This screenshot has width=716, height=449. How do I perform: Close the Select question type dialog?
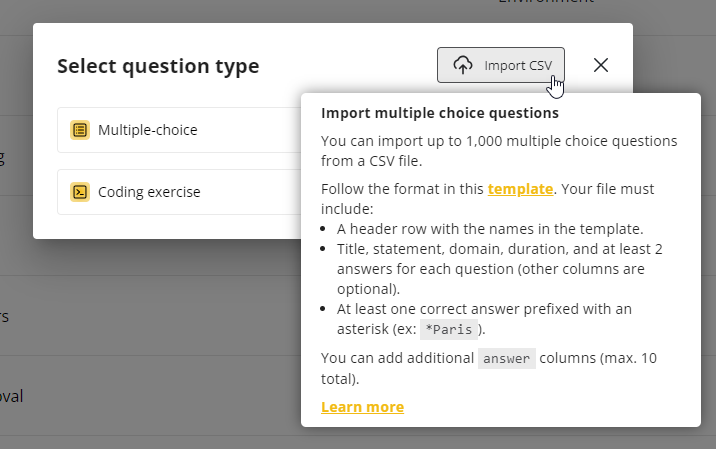coord(601,65)
